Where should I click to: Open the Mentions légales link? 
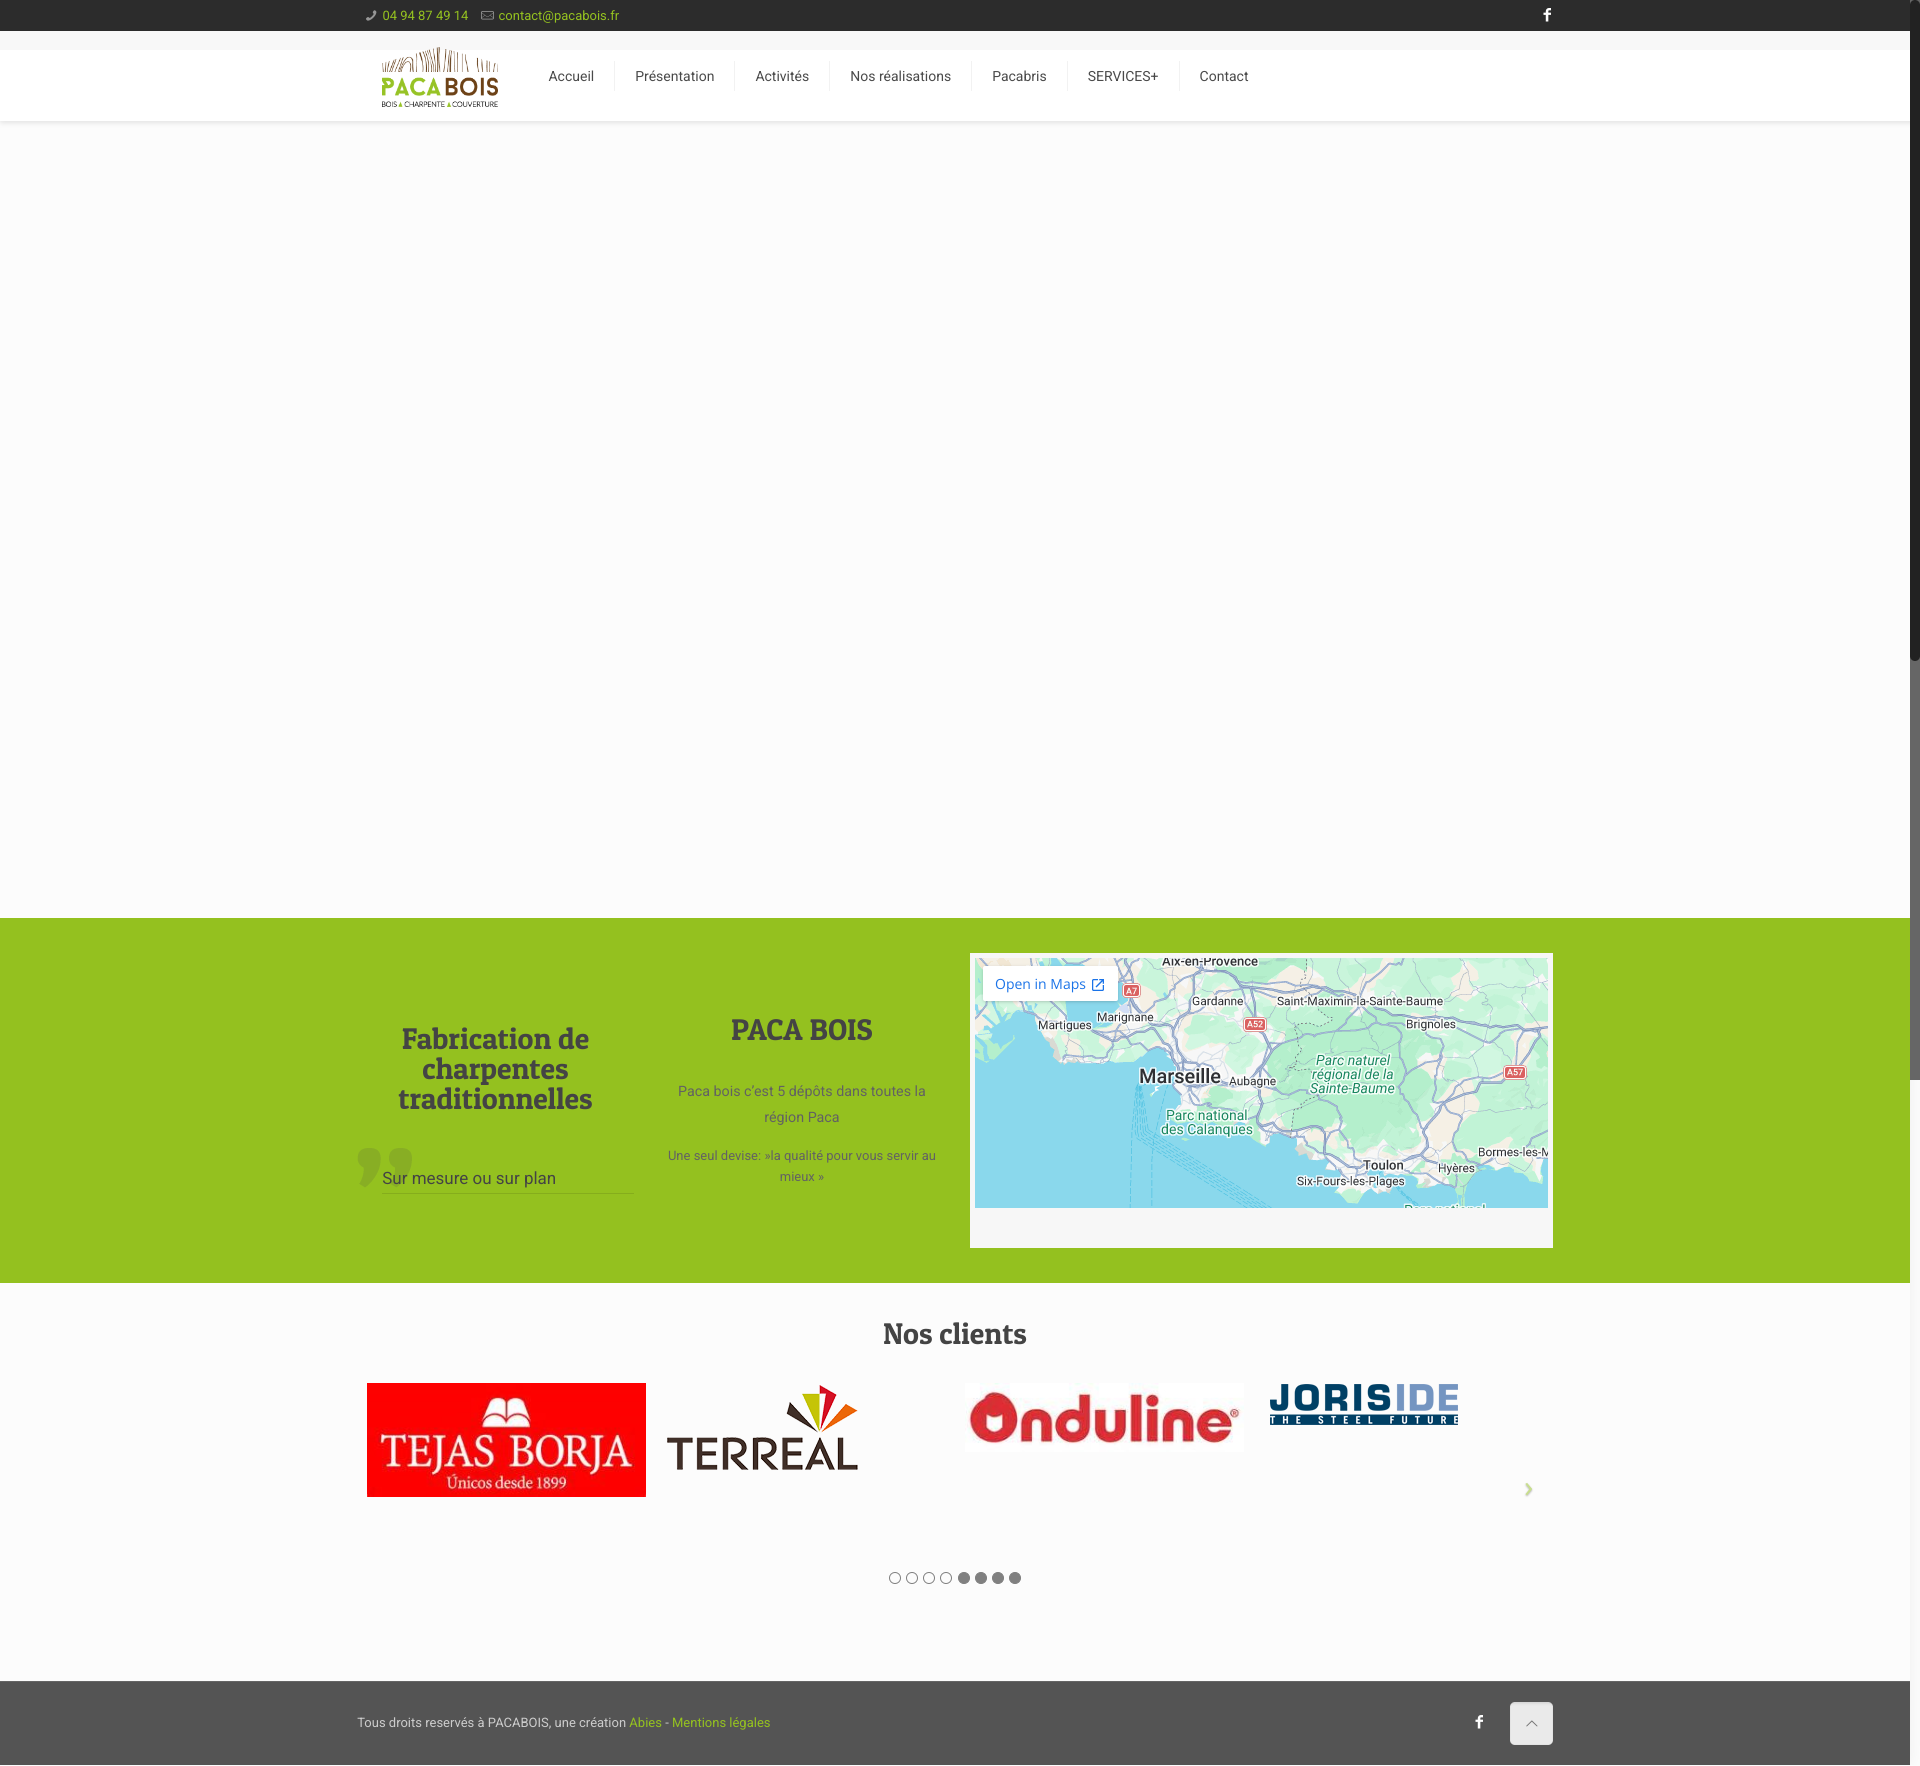click(x=721, y=1722)
